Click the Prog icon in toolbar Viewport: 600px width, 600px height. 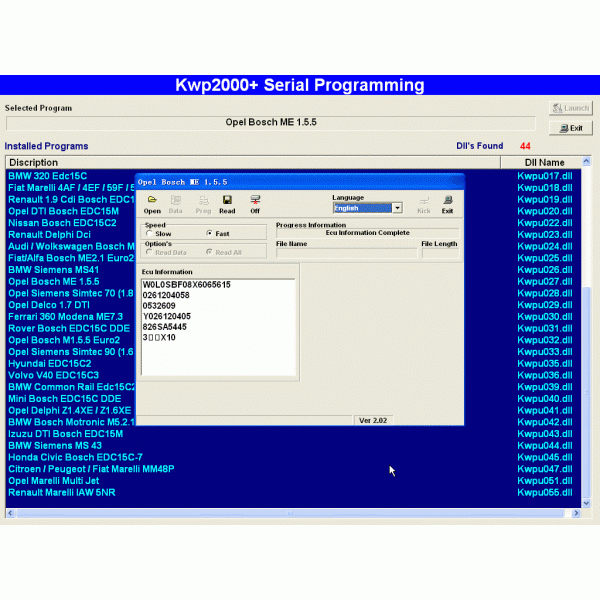pos(203,204)
